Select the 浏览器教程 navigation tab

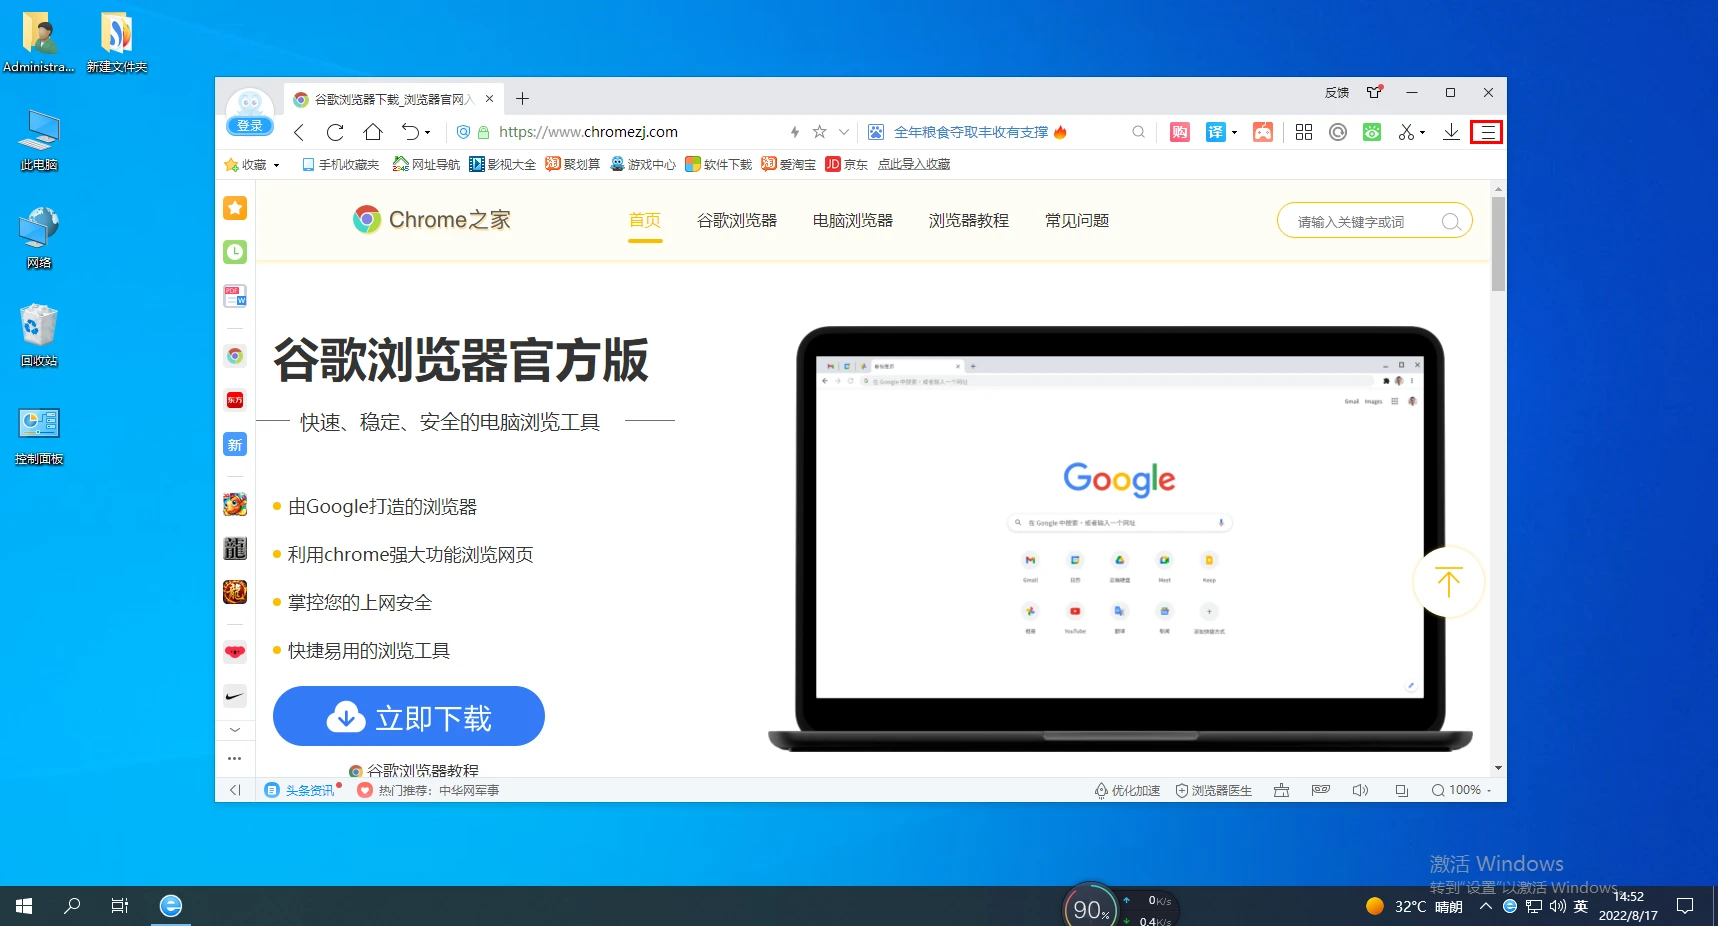(x=969, y=221)
